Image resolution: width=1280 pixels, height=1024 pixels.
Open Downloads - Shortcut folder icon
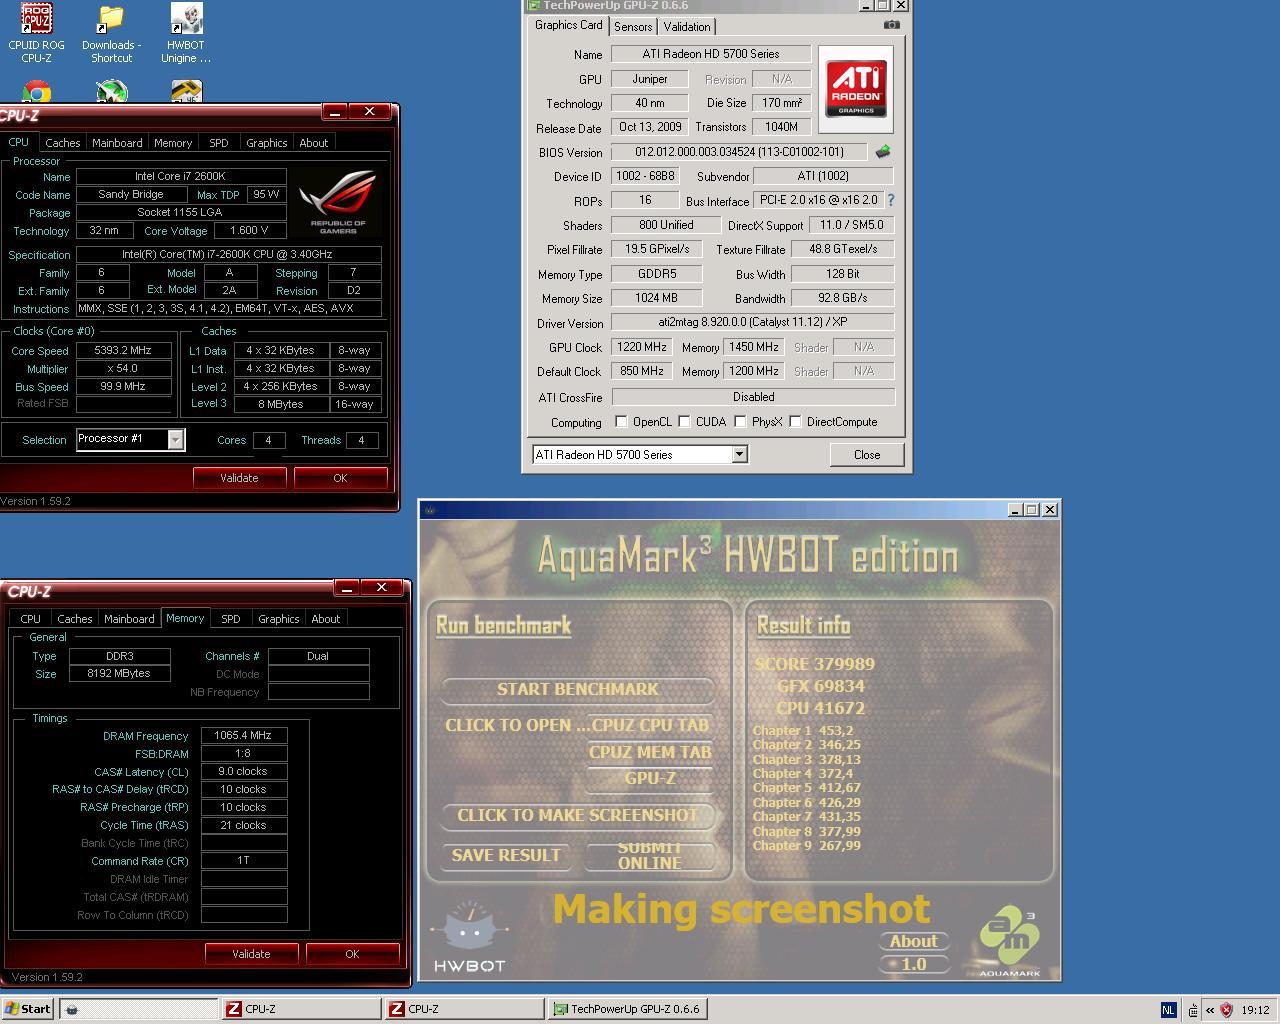coord(111,33)
